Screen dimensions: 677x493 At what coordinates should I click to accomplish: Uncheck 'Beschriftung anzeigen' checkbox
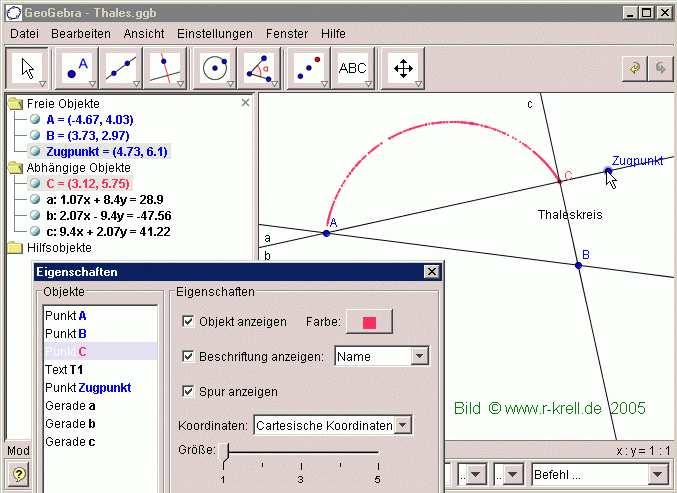pos(189,357)
